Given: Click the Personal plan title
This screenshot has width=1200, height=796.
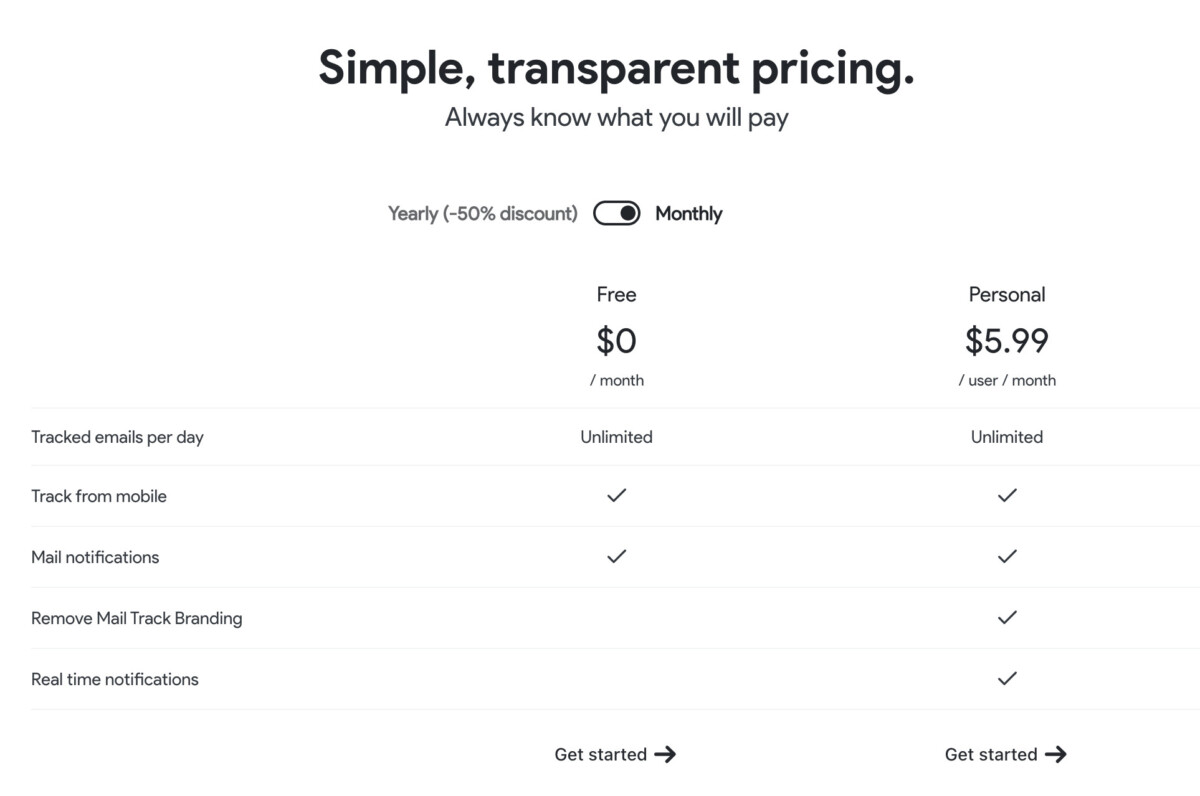Looking at the screenshot, I should [x=1007, y=295].
